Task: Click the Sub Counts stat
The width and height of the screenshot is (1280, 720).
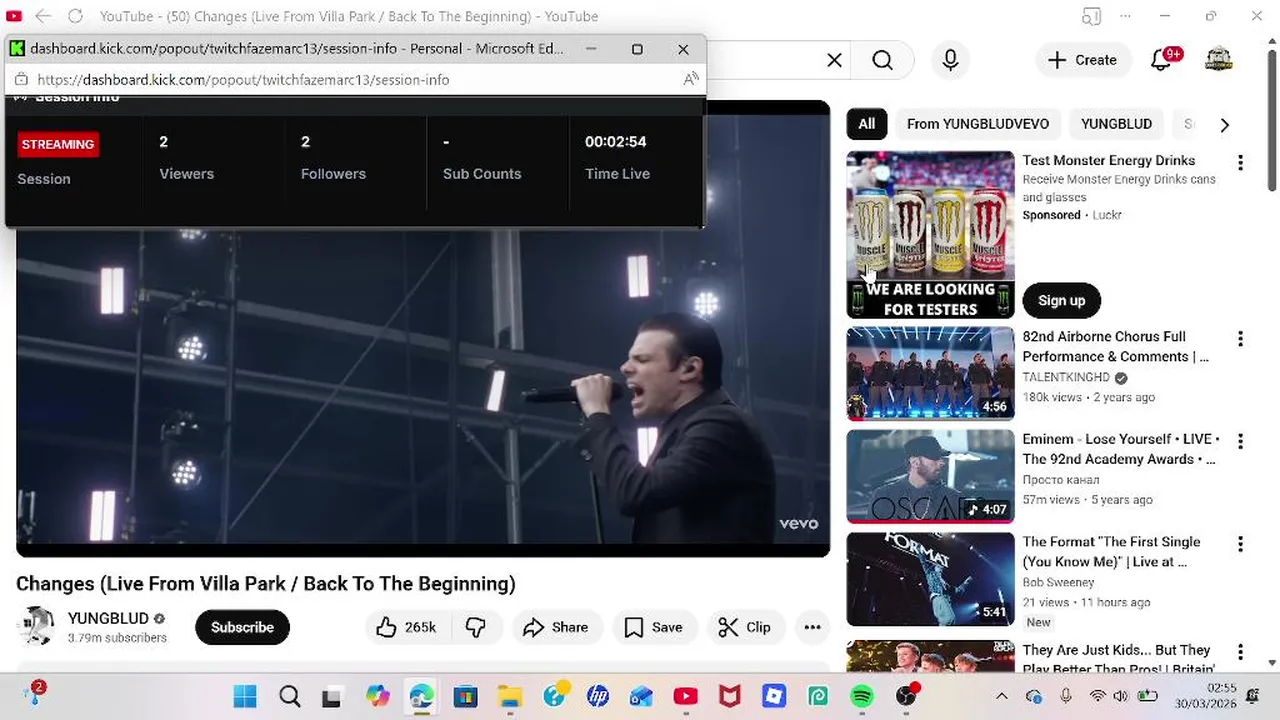Action: tap(482, 158)
